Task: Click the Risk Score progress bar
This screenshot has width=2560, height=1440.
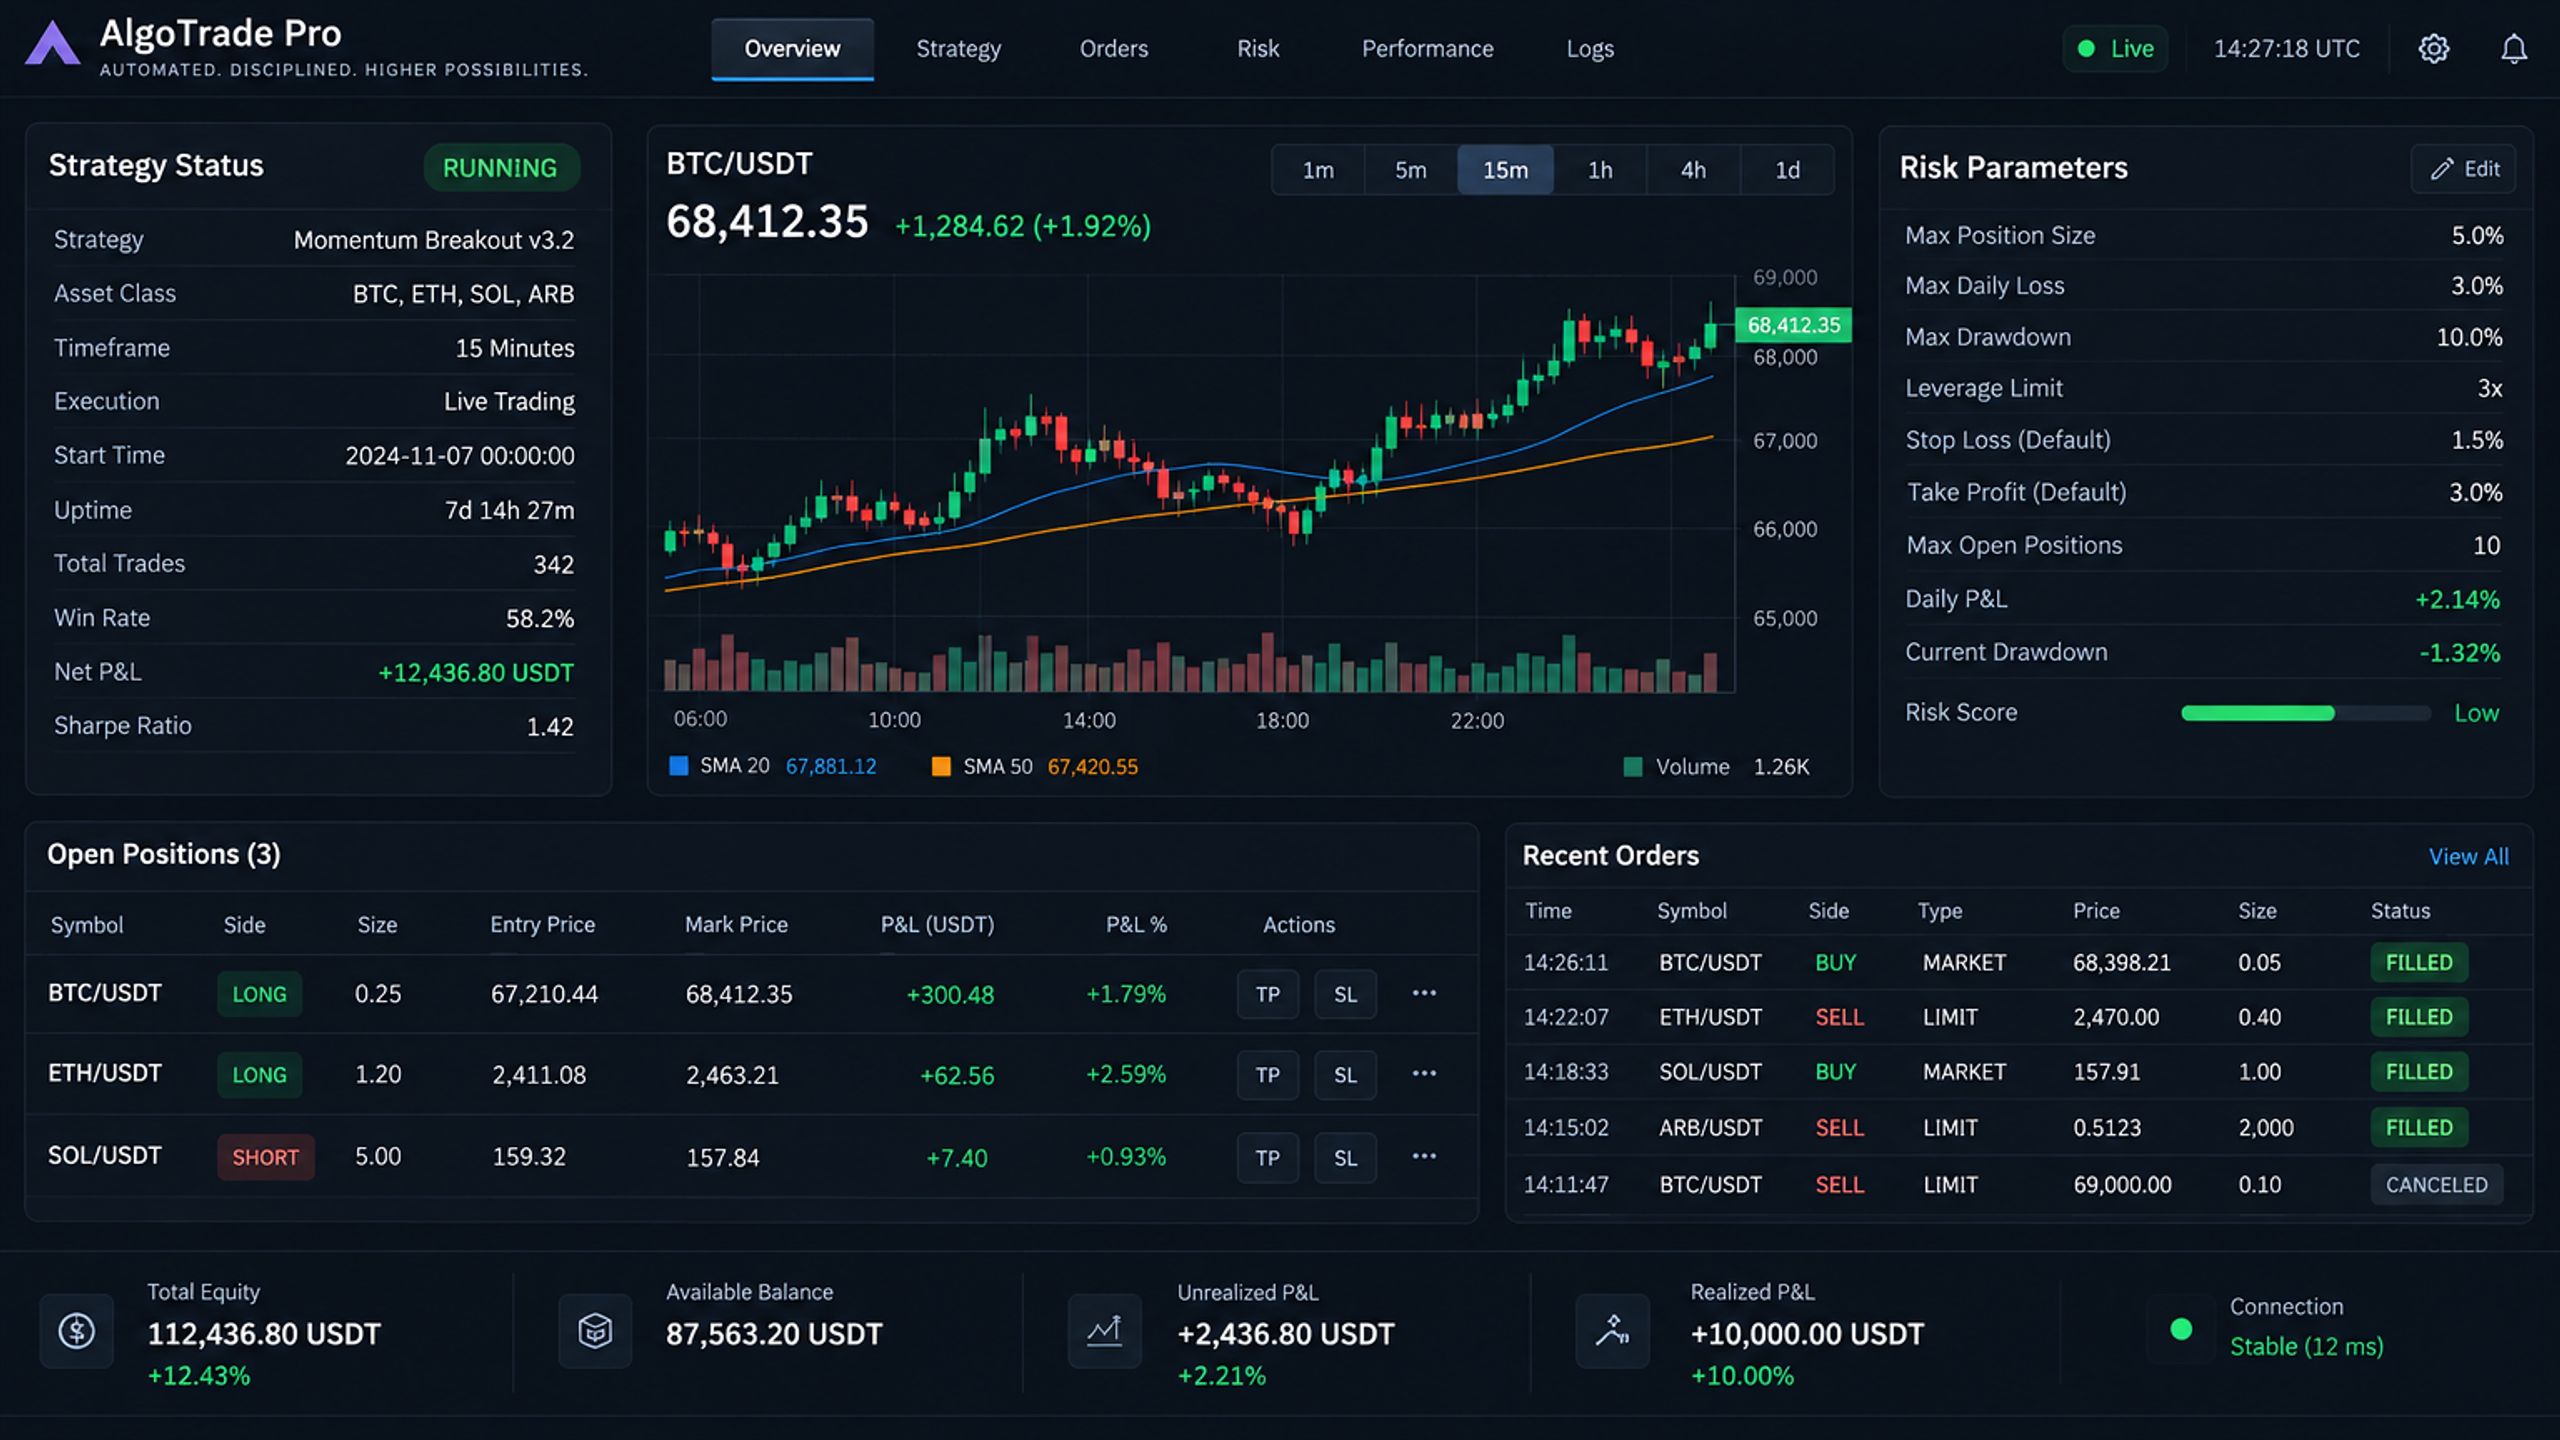Action: coord(2305,713)
